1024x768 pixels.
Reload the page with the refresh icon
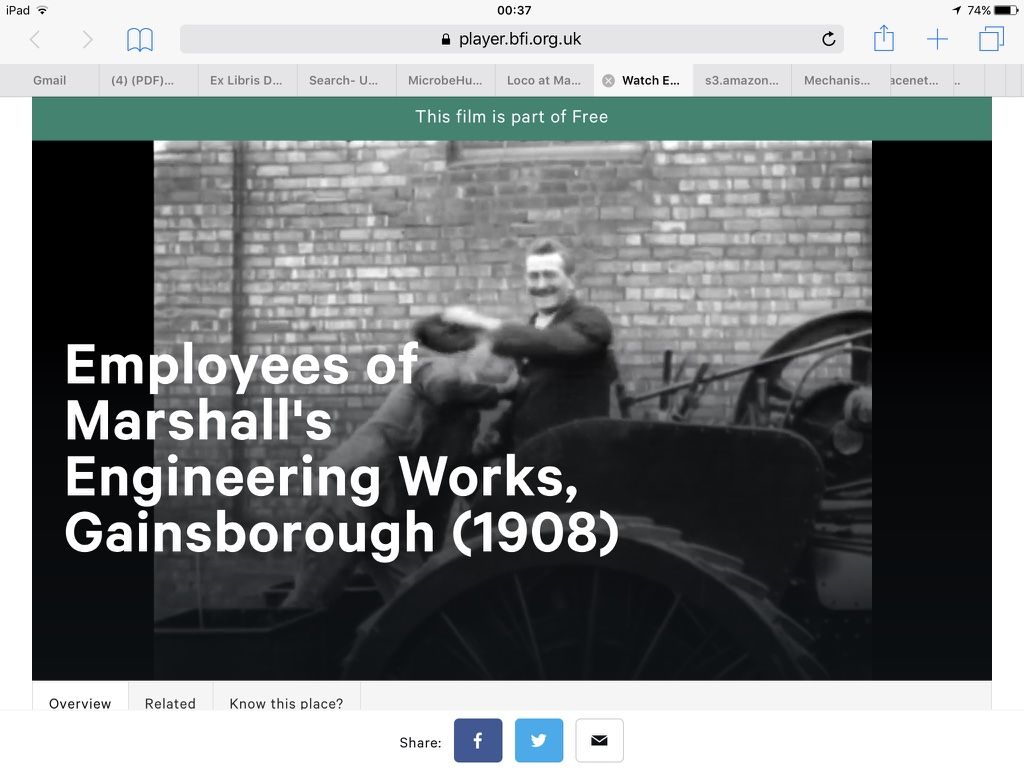pos(828,39)
